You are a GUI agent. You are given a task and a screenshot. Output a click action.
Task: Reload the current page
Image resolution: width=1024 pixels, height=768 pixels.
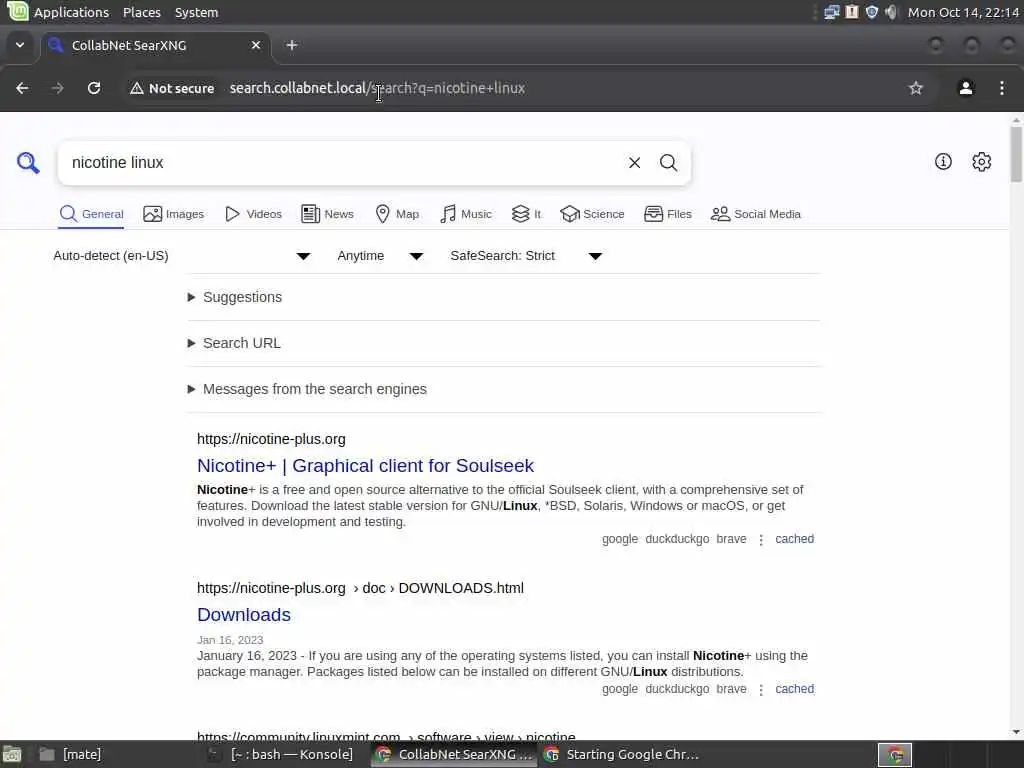coord(94,88)
